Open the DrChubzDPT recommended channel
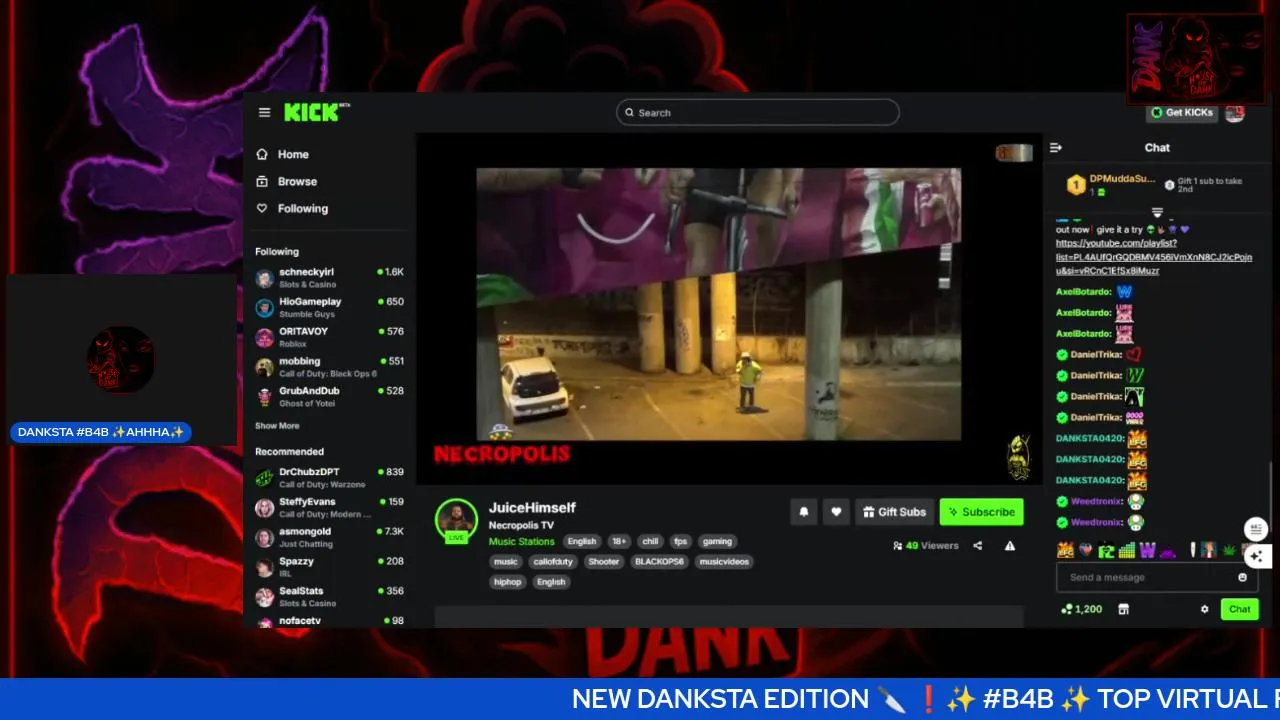1280x720 pixels. tap(329, 477)
